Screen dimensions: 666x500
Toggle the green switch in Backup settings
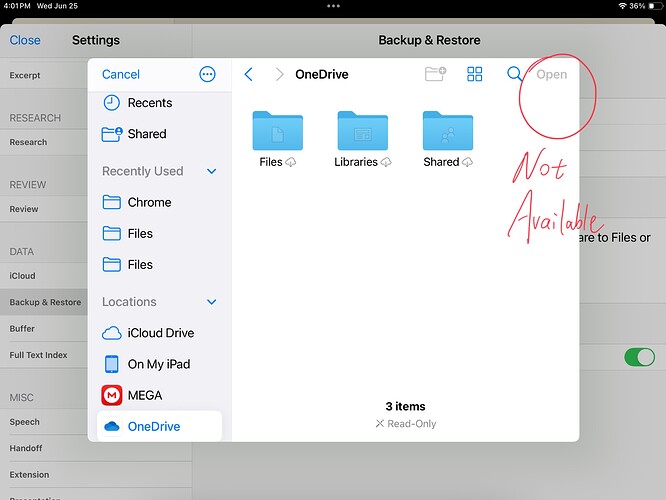[x=639, y=357]
